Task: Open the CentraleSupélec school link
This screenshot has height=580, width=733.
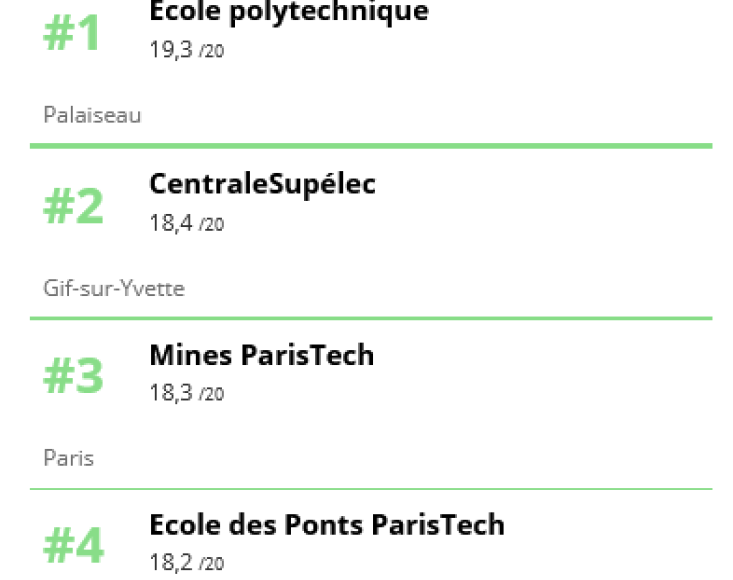Action: coord(262,184)
